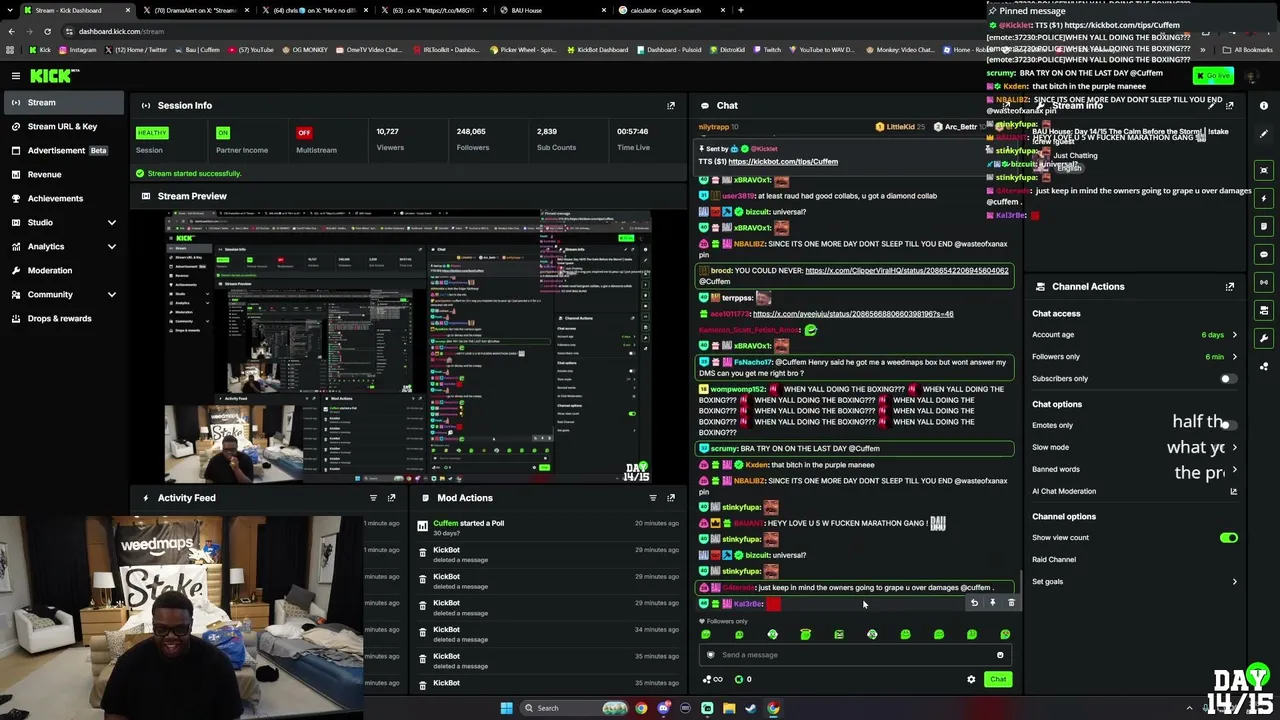This screenshot has height=720, width=1280.
Task: Open the kickbot.com/tips/Cuffem link in chat
Action: [x=783, y=162]
